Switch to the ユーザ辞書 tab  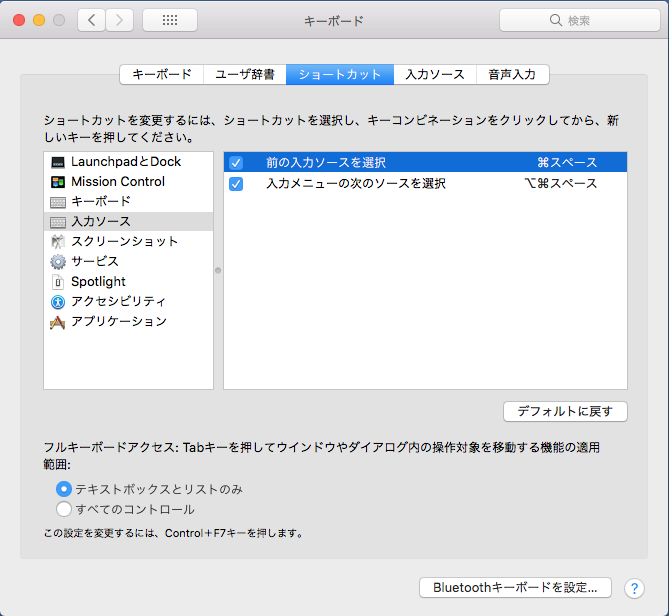tap(245, 74)
